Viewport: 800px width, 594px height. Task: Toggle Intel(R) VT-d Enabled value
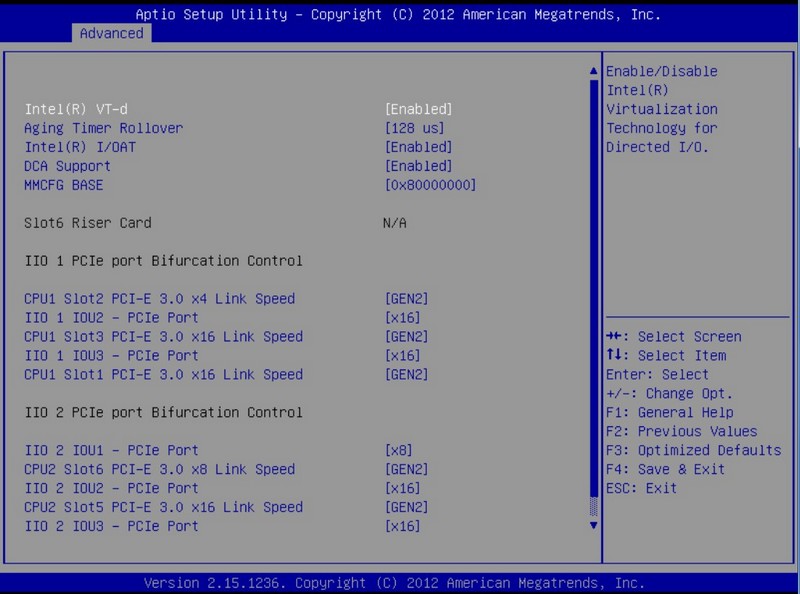click(419, 109)
